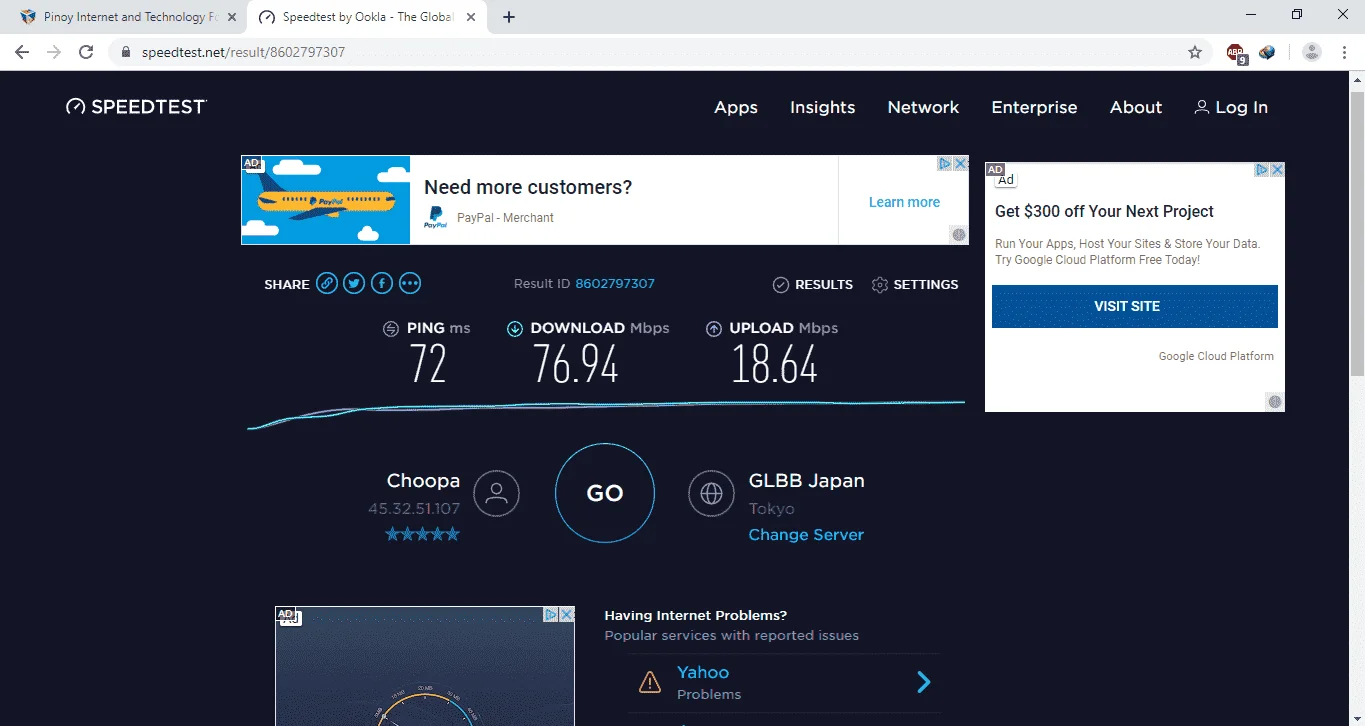Viewport: 1365px width, 726px height.
Task: Click the GLBB Japan server globe icon
Action: pyautogui.click(x=712, y=493)
